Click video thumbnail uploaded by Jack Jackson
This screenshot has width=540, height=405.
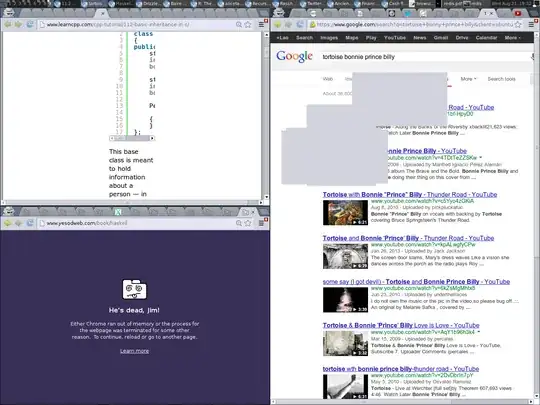click(345, 256)
